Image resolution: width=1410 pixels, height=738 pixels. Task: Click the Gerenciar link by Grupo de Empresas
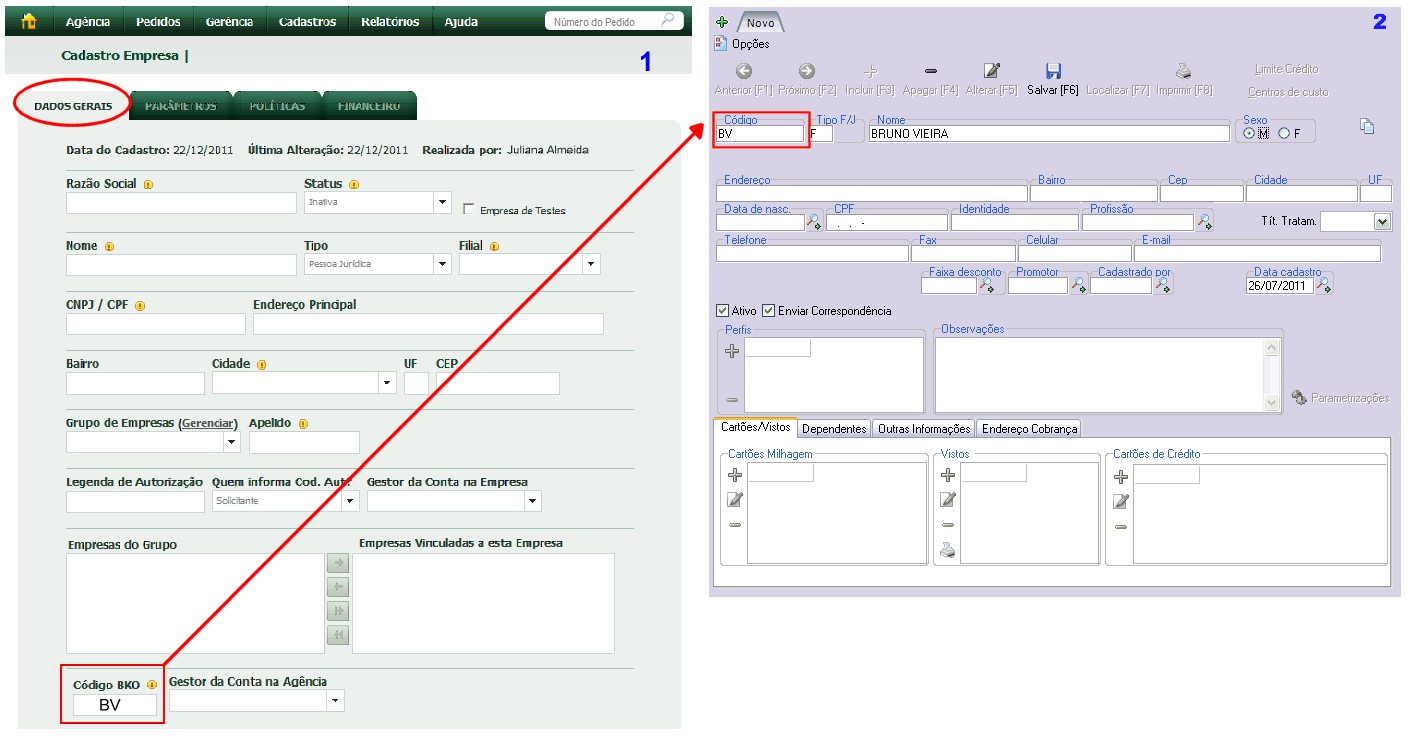pos(209,423)
